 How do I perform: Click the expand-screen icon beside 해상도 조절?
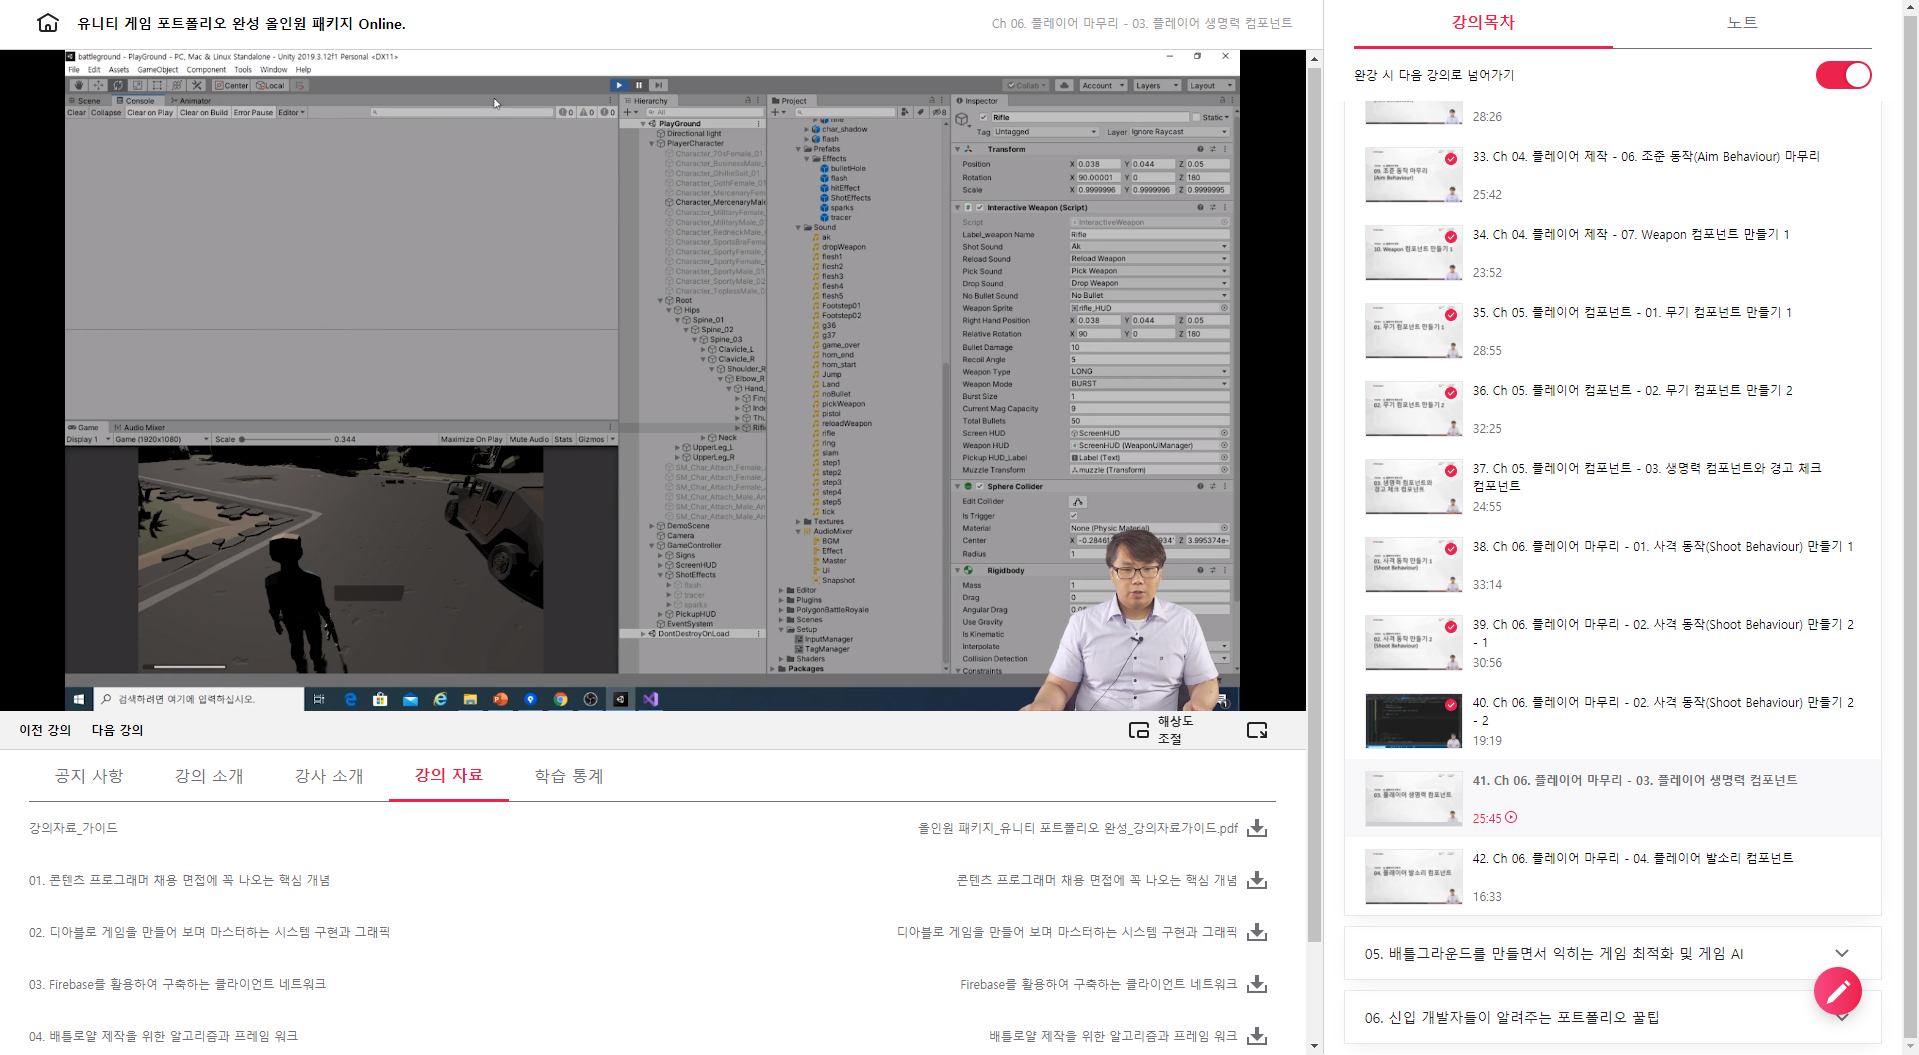(1257, 730)
